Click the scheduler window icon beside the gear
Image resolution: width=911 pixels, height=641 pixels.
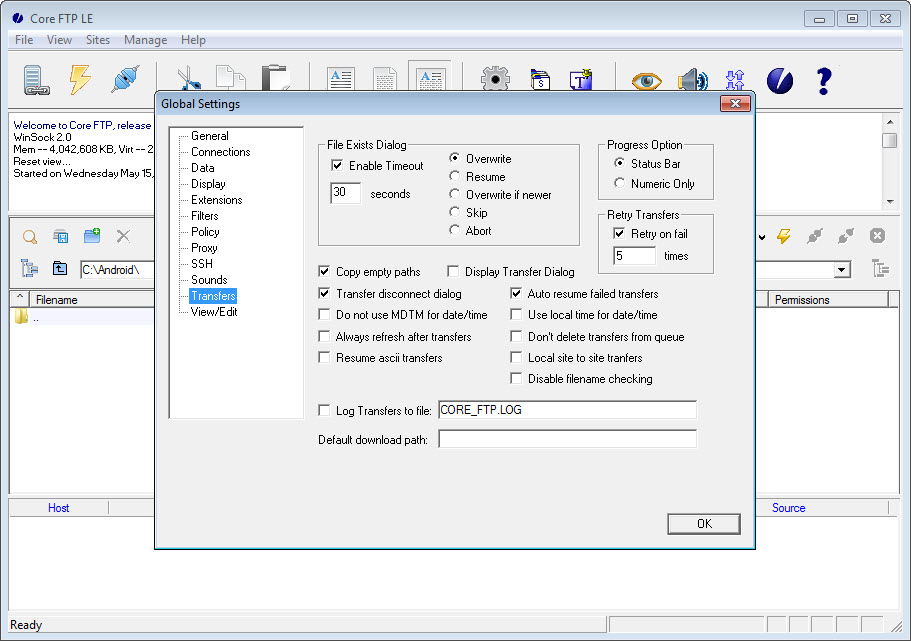click(x=540, y=80)
